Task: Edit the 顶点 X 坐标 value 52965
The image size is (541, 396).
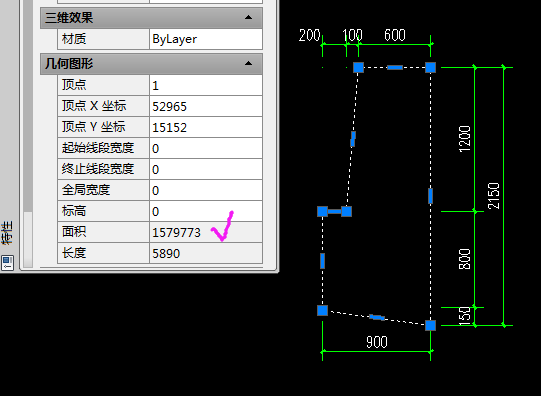Action: pos(206,106)
